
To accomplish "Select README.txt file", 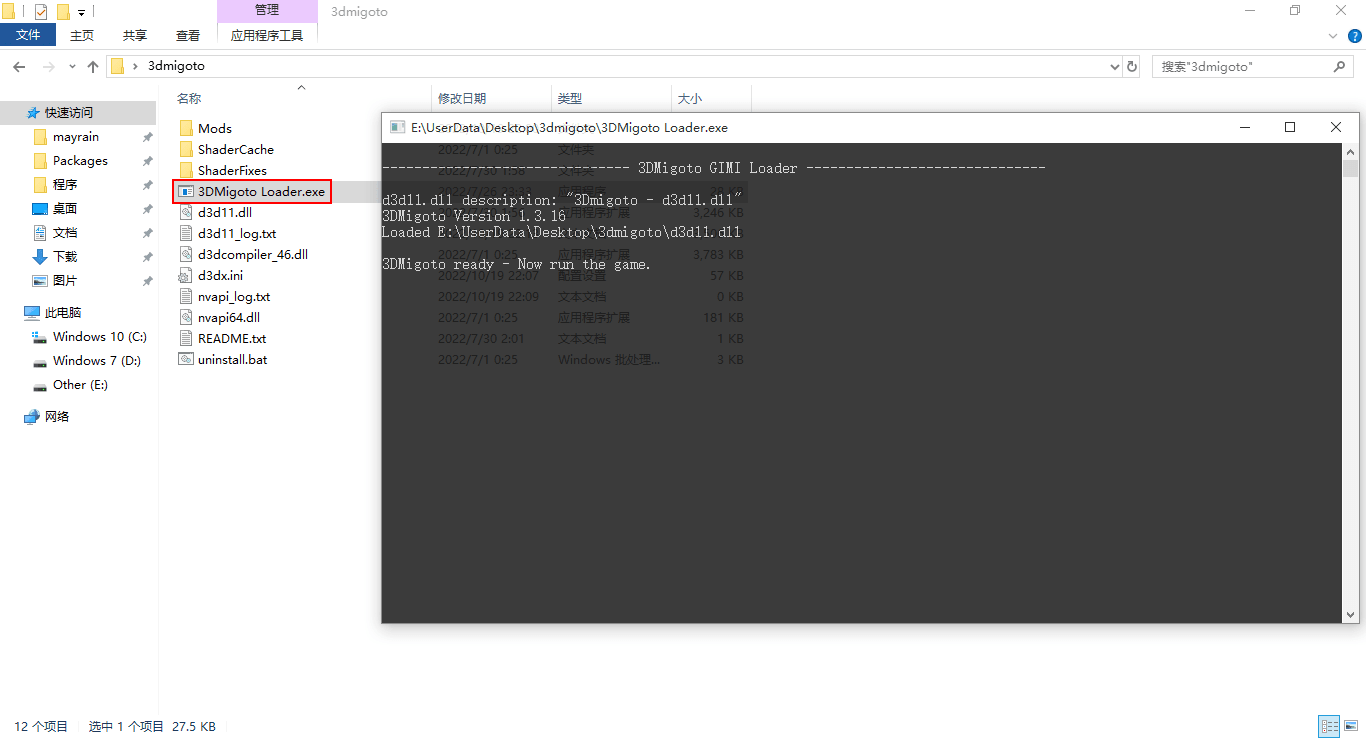I will pyautogui.click(x=232, y=338).
